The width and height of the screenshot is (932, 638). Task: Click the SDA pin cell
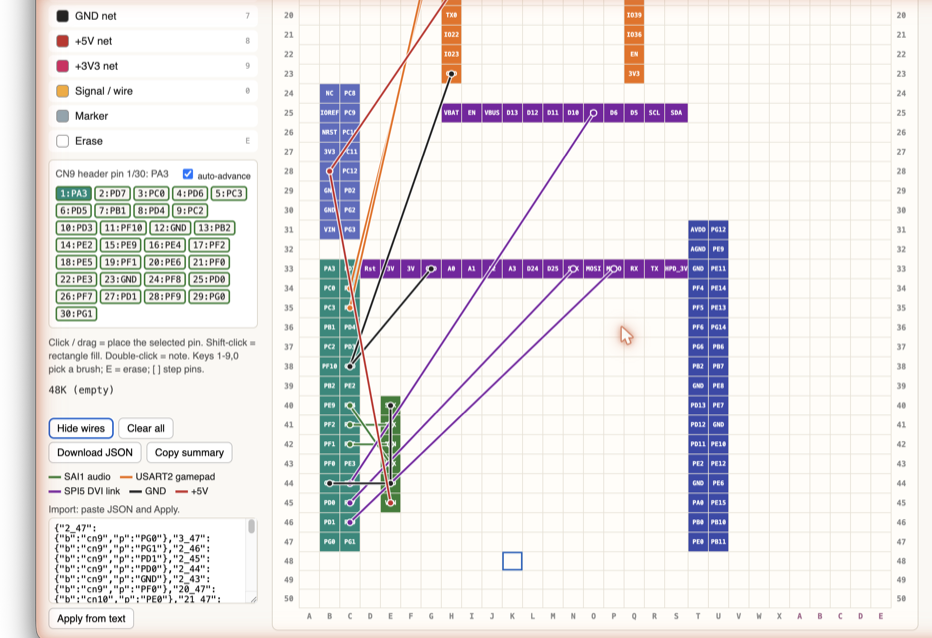click(676, 113)
